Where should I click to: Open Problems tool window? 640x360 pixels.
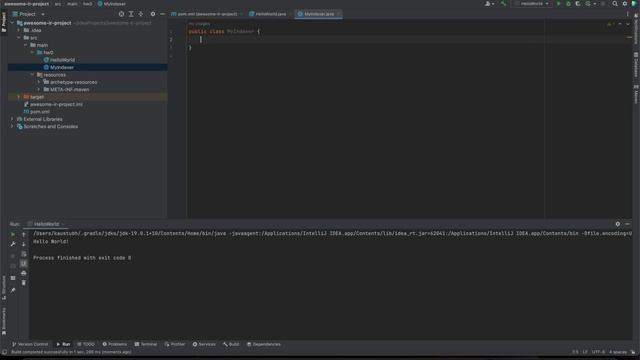(x=115, y=344)
